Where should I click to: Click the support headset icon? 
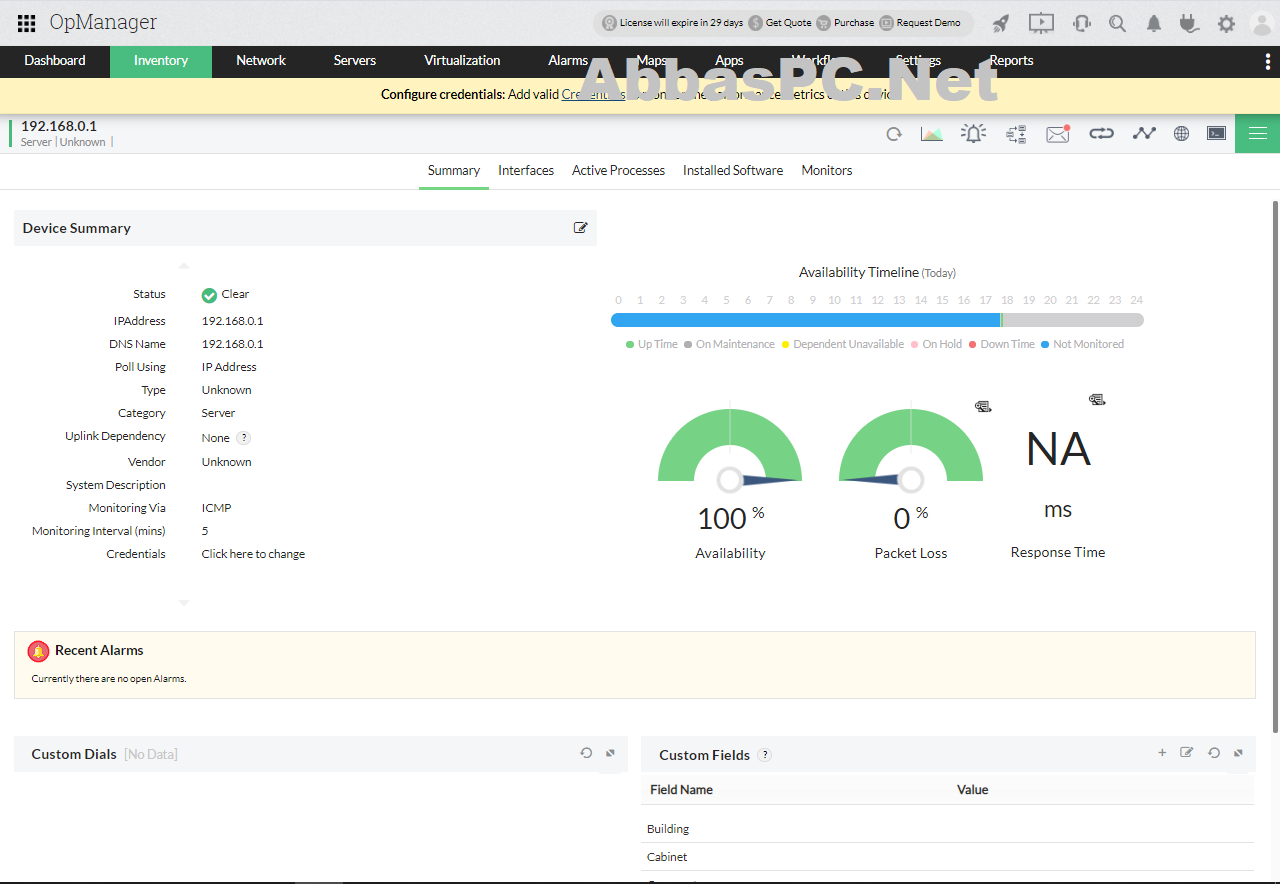[1081, 23]
